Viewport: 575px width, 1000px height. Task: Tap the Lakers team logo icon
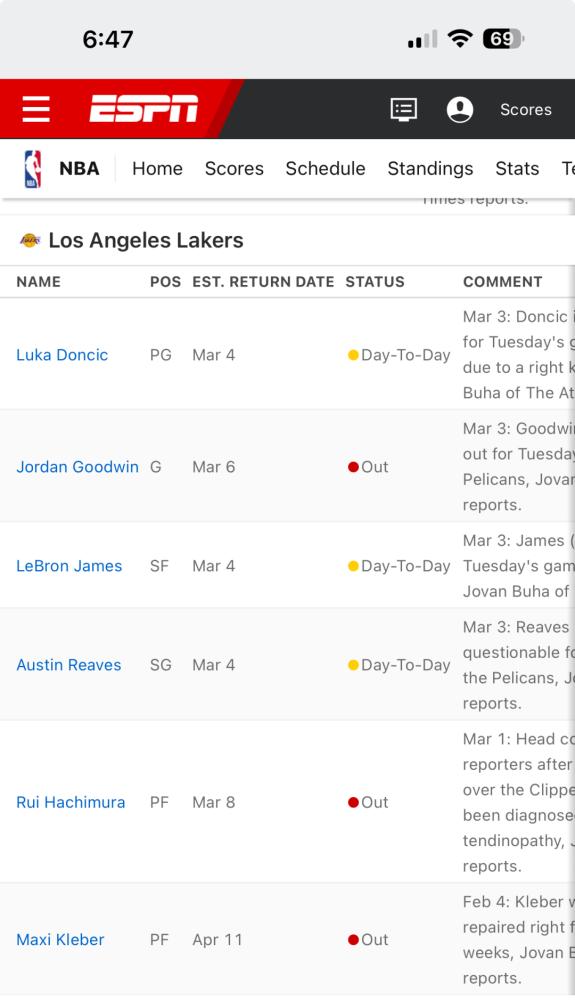click(30, 240)
